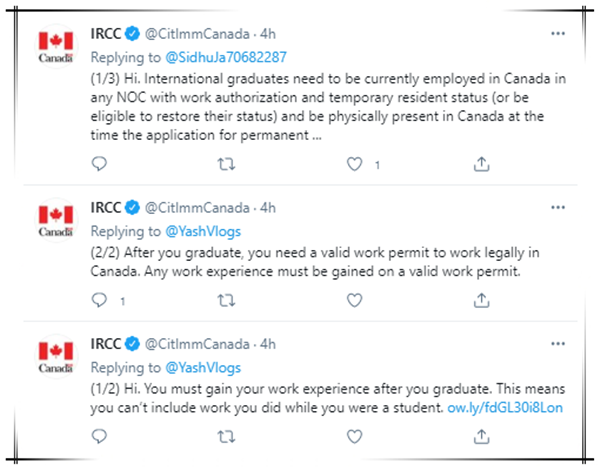Like the (2/2) valid work permit tweet
This screenshot has width=600, height=470.
coord(354,300)
